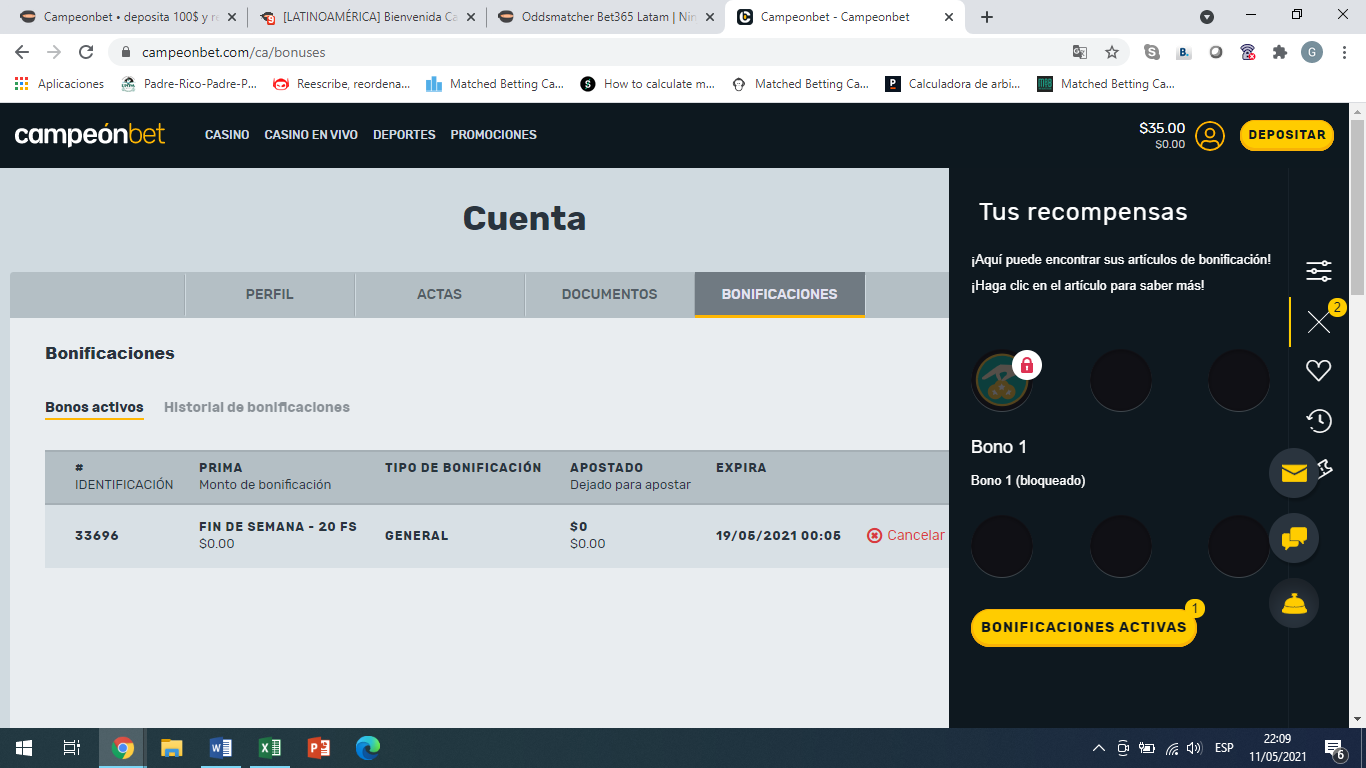Viewport: 1366px width, 768px height.
Task: Click the red lock icon on reward
Action: point(1027,365)
